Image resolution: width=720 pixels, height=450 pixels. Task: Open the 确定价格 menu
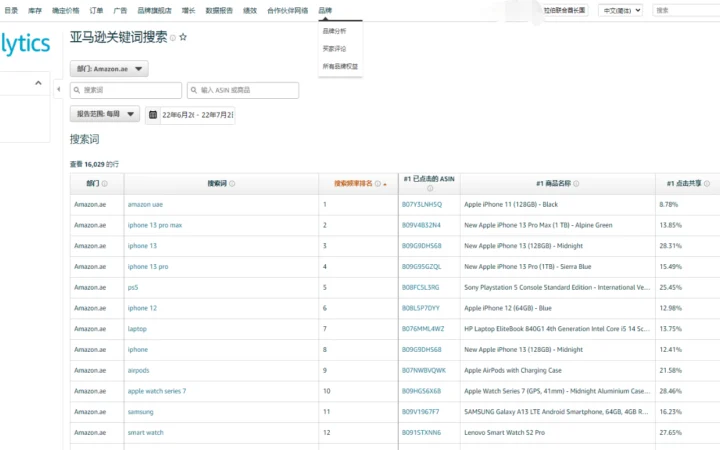pos(66,10)
